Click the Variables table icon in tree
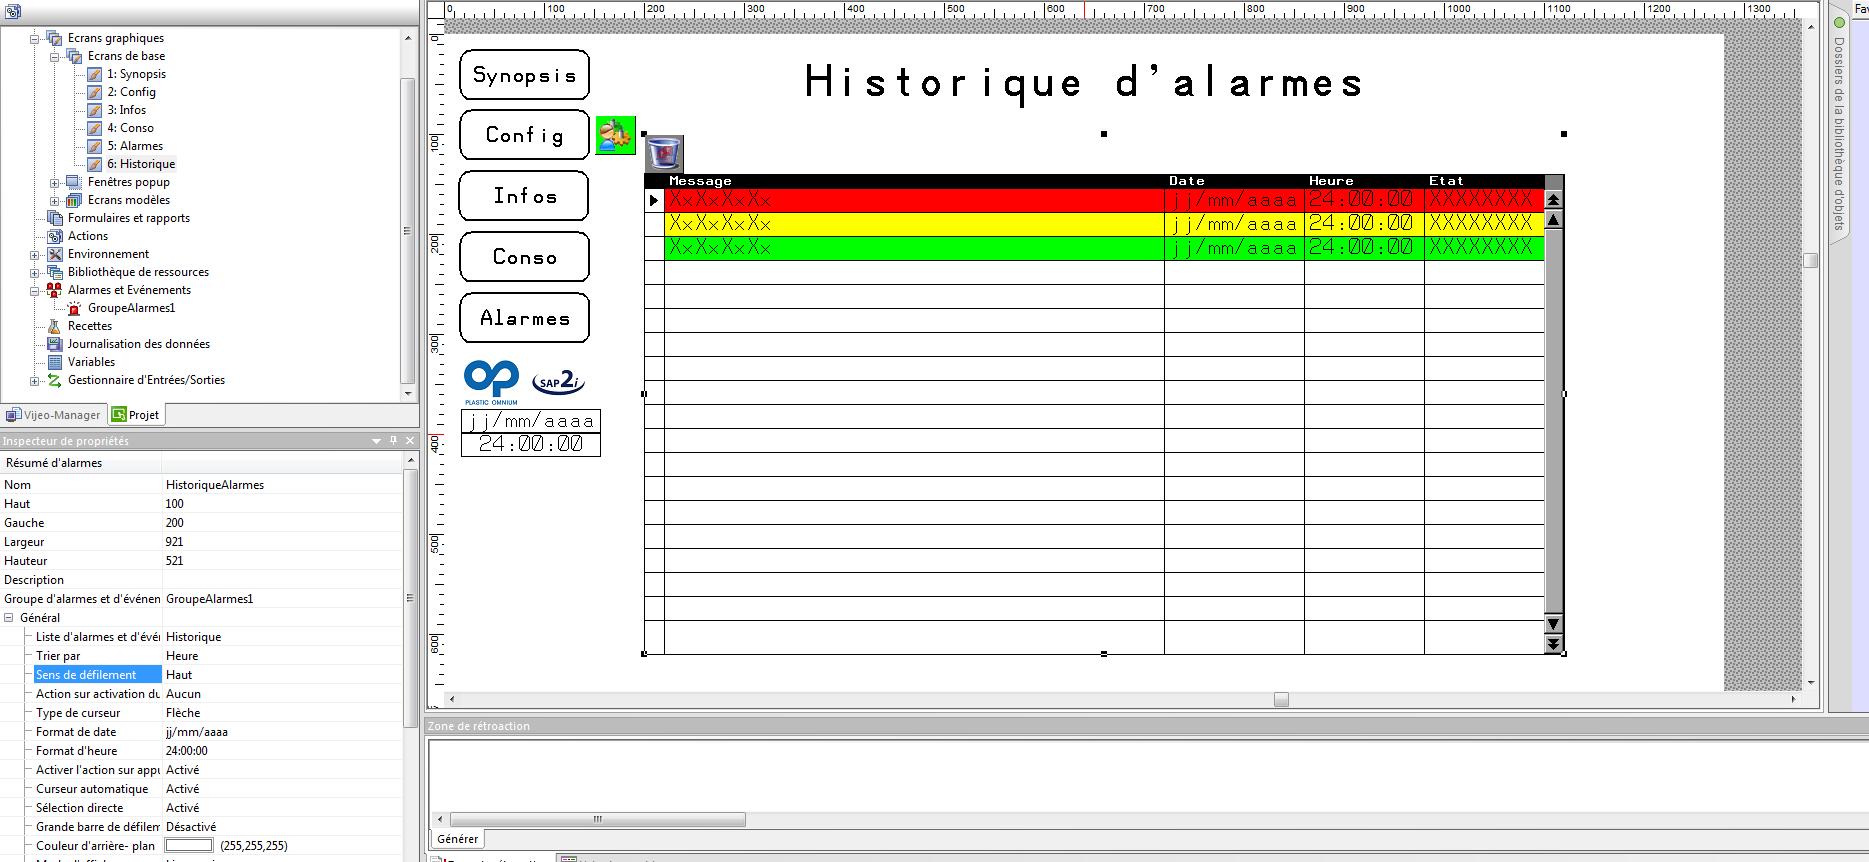The height and width of the screenshot is (862, 1869). [55, 362]
